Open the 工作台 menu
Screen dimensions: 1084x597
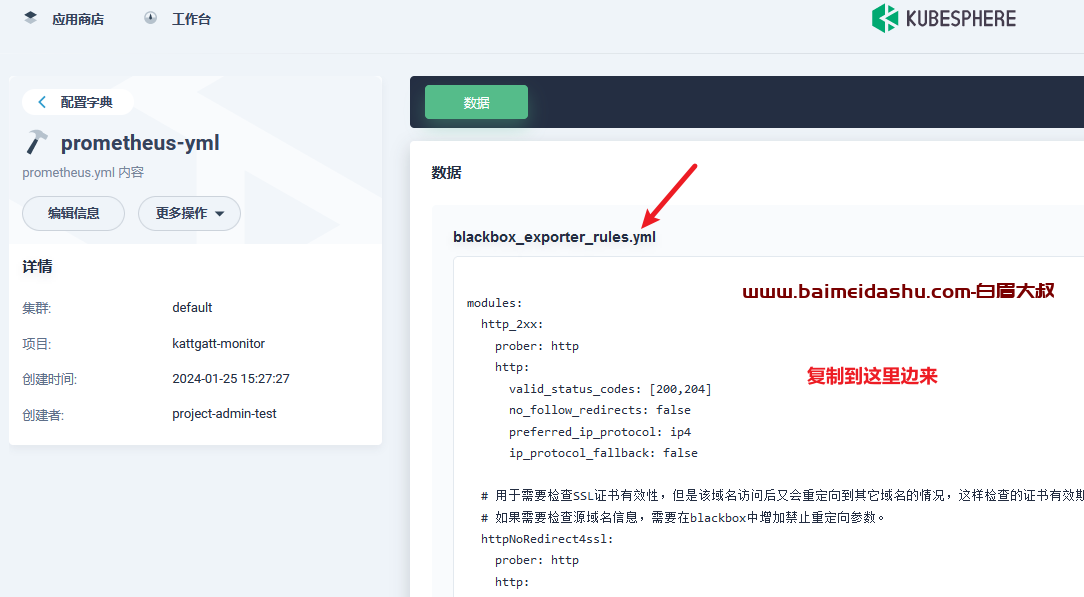pos(191,19)
